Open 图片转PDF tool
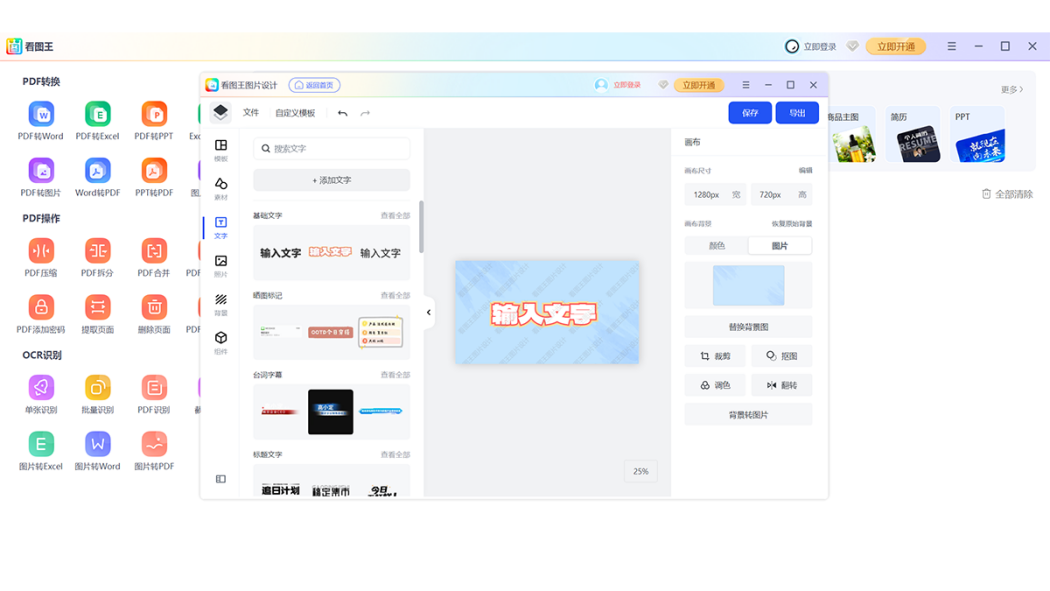1050x591 pixels. 154,452
